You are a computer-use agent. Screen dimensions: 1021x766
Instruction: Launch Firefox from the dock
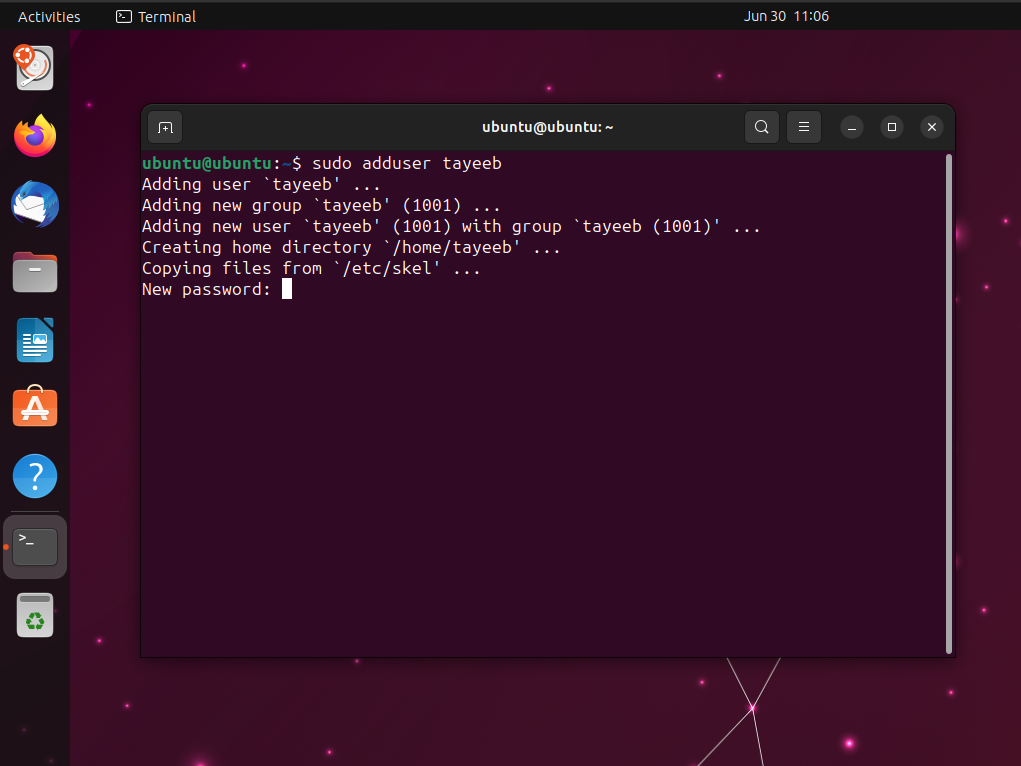click(x=34, y=136)
